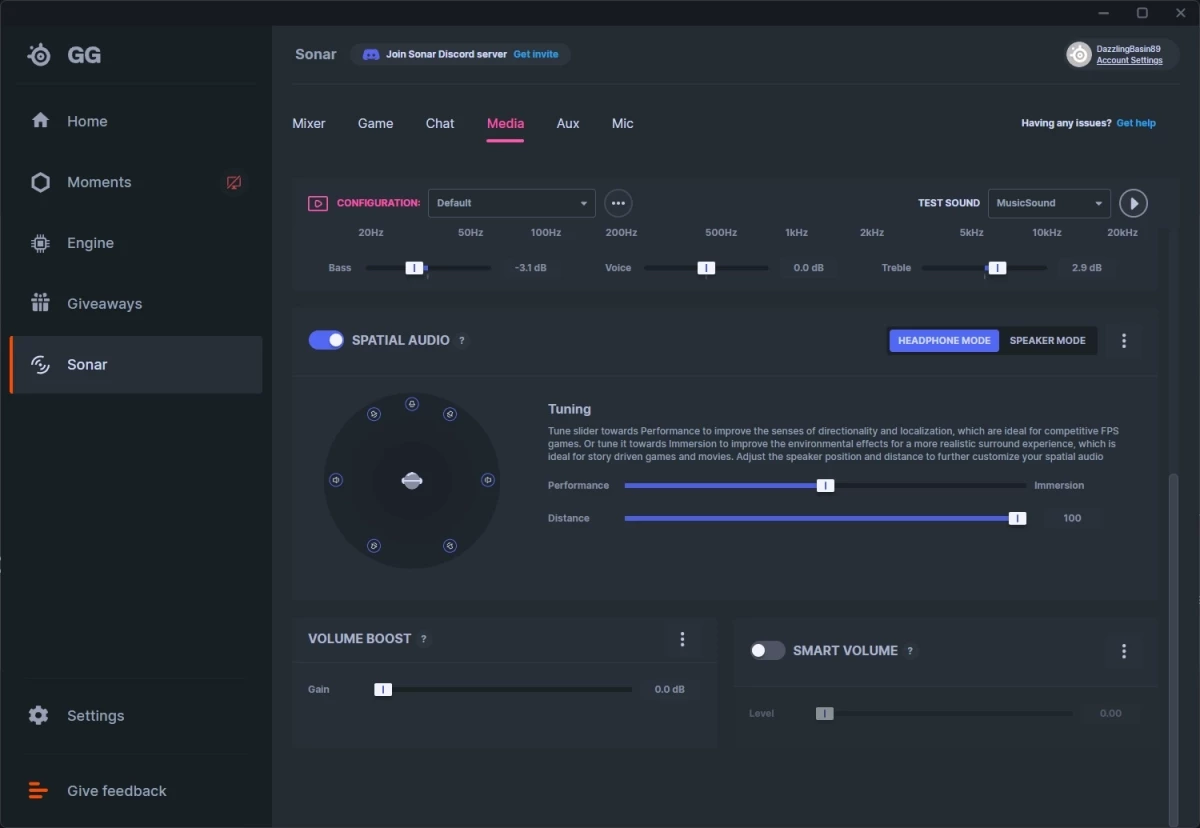This screenshot has width=1200, height=828.
Task: Click the Engine chip icon
Action: point(40,243)
